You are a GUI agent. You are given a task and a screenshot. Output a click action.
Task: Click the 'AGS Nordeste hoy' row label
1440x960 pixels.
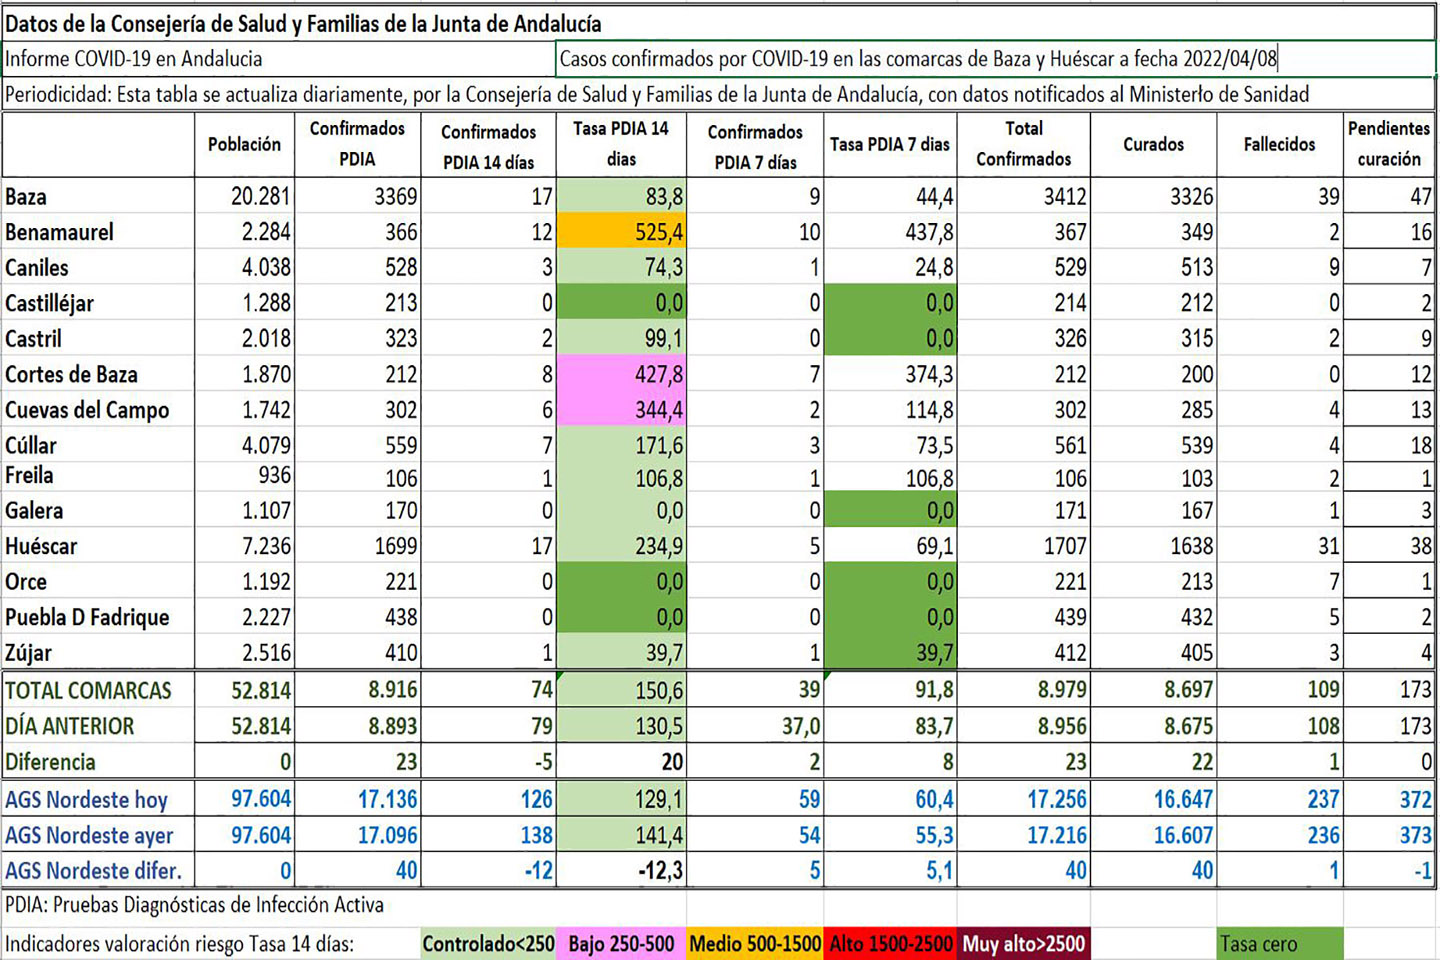pyautogui.click(x=98, y=799)
